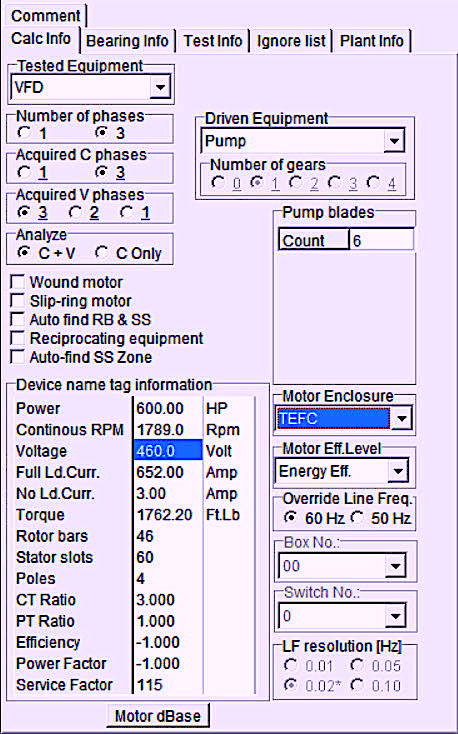Open the Motor dBase button

pyautogui.click(x=157, y=716)
